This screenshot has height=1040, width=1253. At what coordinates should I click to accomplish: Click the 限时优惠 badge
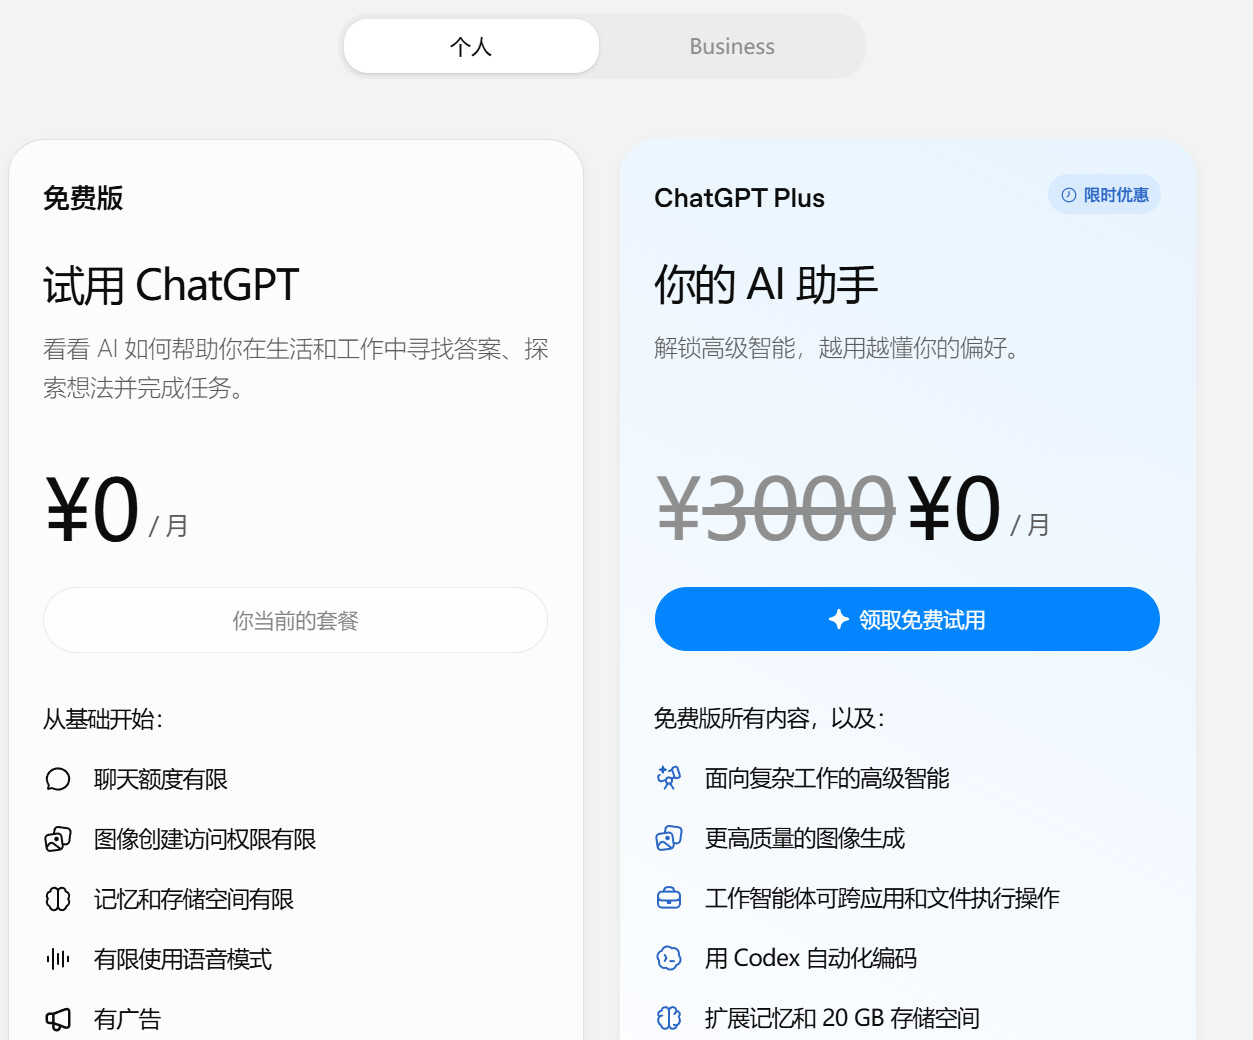coord(1104,195)
